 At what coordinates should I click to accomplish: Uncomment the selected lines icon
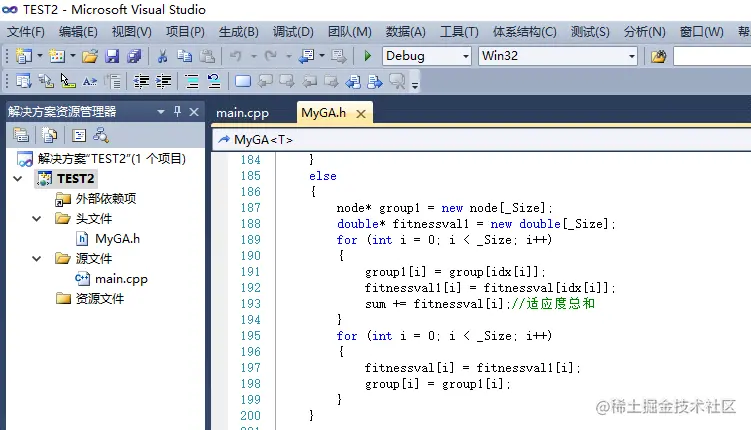pos(214,81)
